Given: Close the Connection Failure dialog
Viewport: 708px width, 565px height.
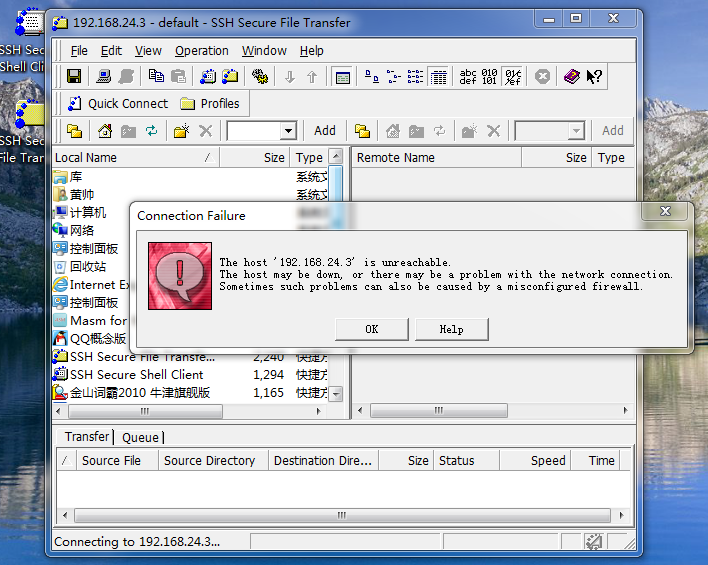Looking at the screenshot, I should [x=665, y=211].
